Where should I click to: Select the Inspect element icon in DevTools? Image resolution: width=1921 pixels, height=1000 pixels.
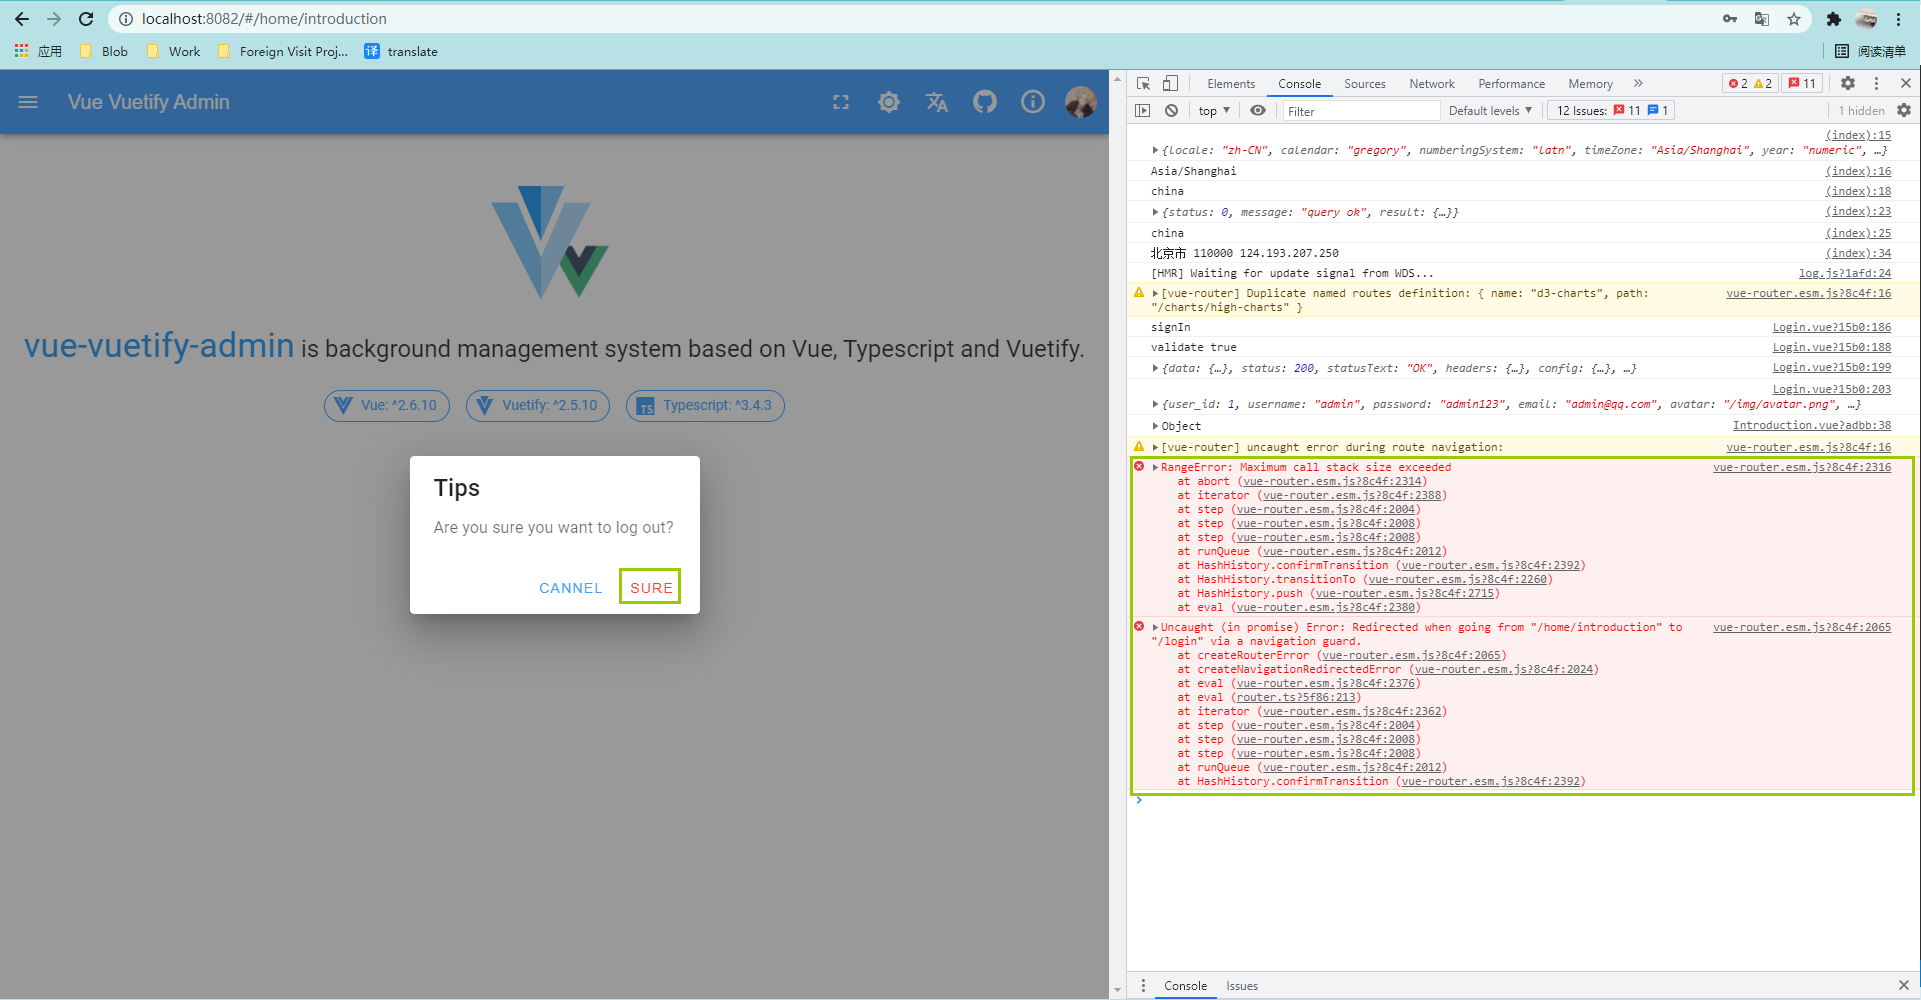click(x=1142, y=83)
